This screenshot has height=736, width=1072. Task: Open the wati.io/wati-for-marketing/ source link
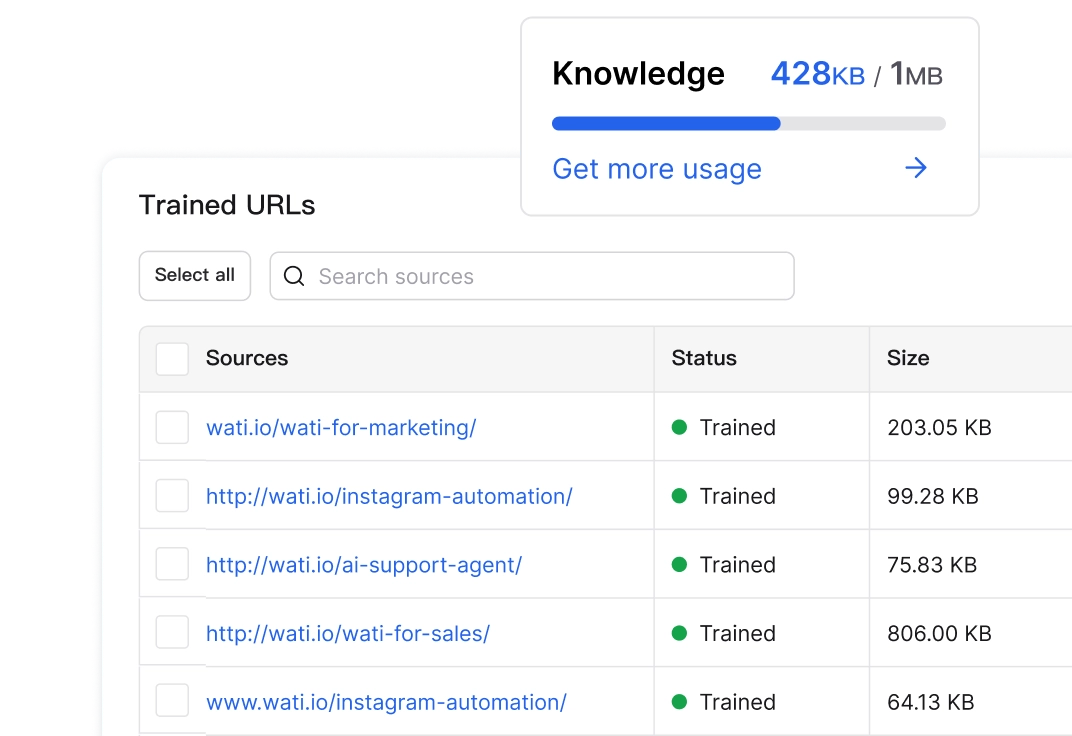pyautogui.click(x=341, y=428)
